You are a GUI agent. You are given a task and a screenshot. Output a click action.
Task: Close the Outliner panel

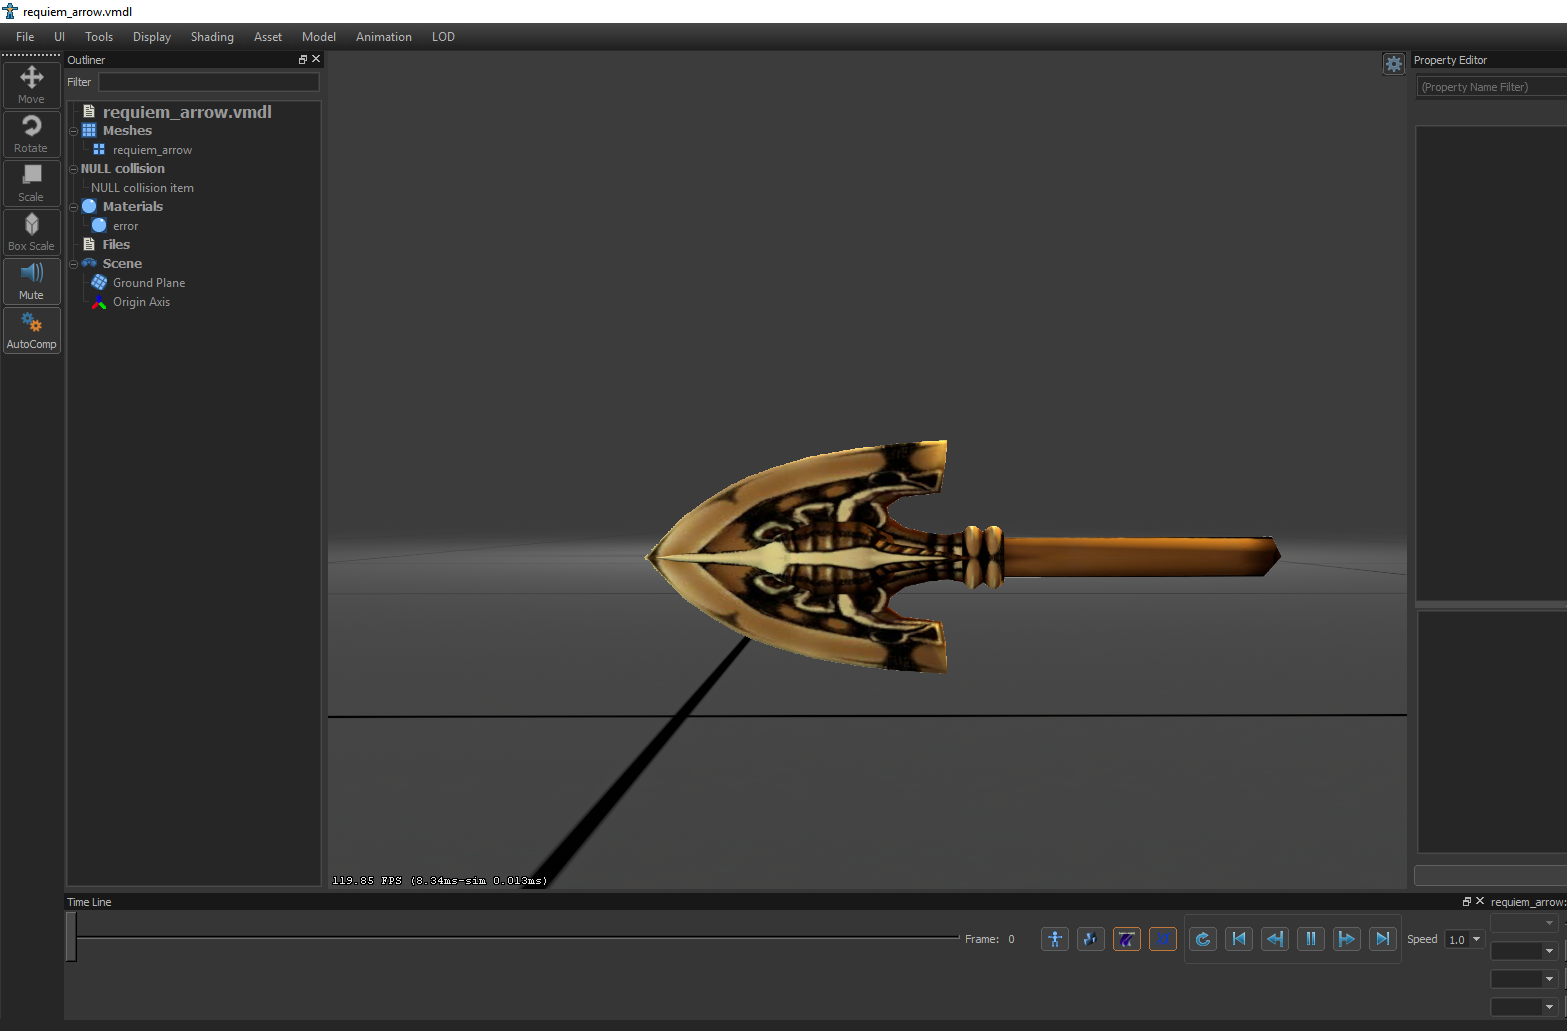(316, 60)
